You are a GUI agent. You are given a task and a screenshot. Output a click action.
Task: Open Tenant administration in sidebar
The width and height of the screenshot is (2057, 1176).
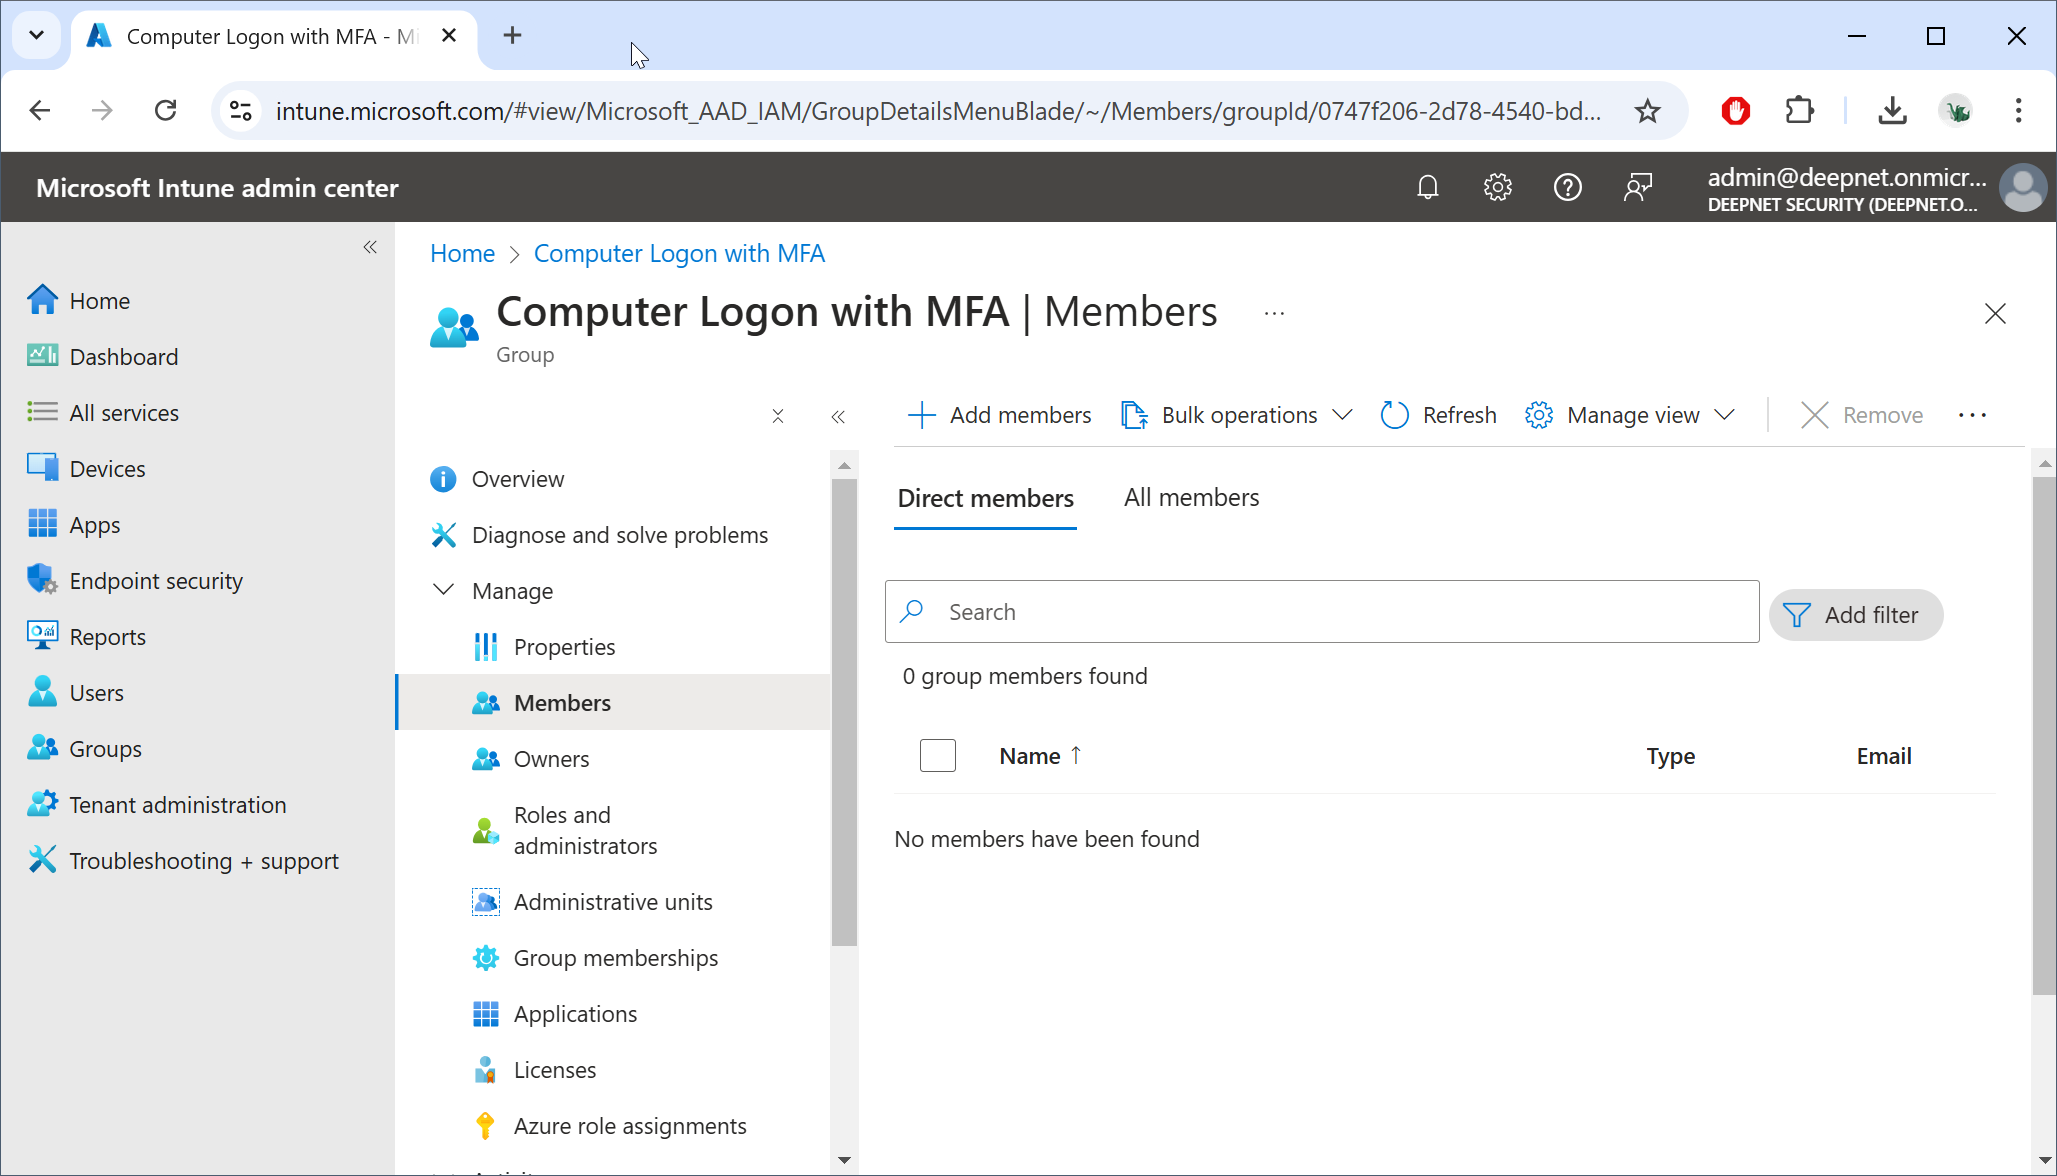click(x=177, y=805)
